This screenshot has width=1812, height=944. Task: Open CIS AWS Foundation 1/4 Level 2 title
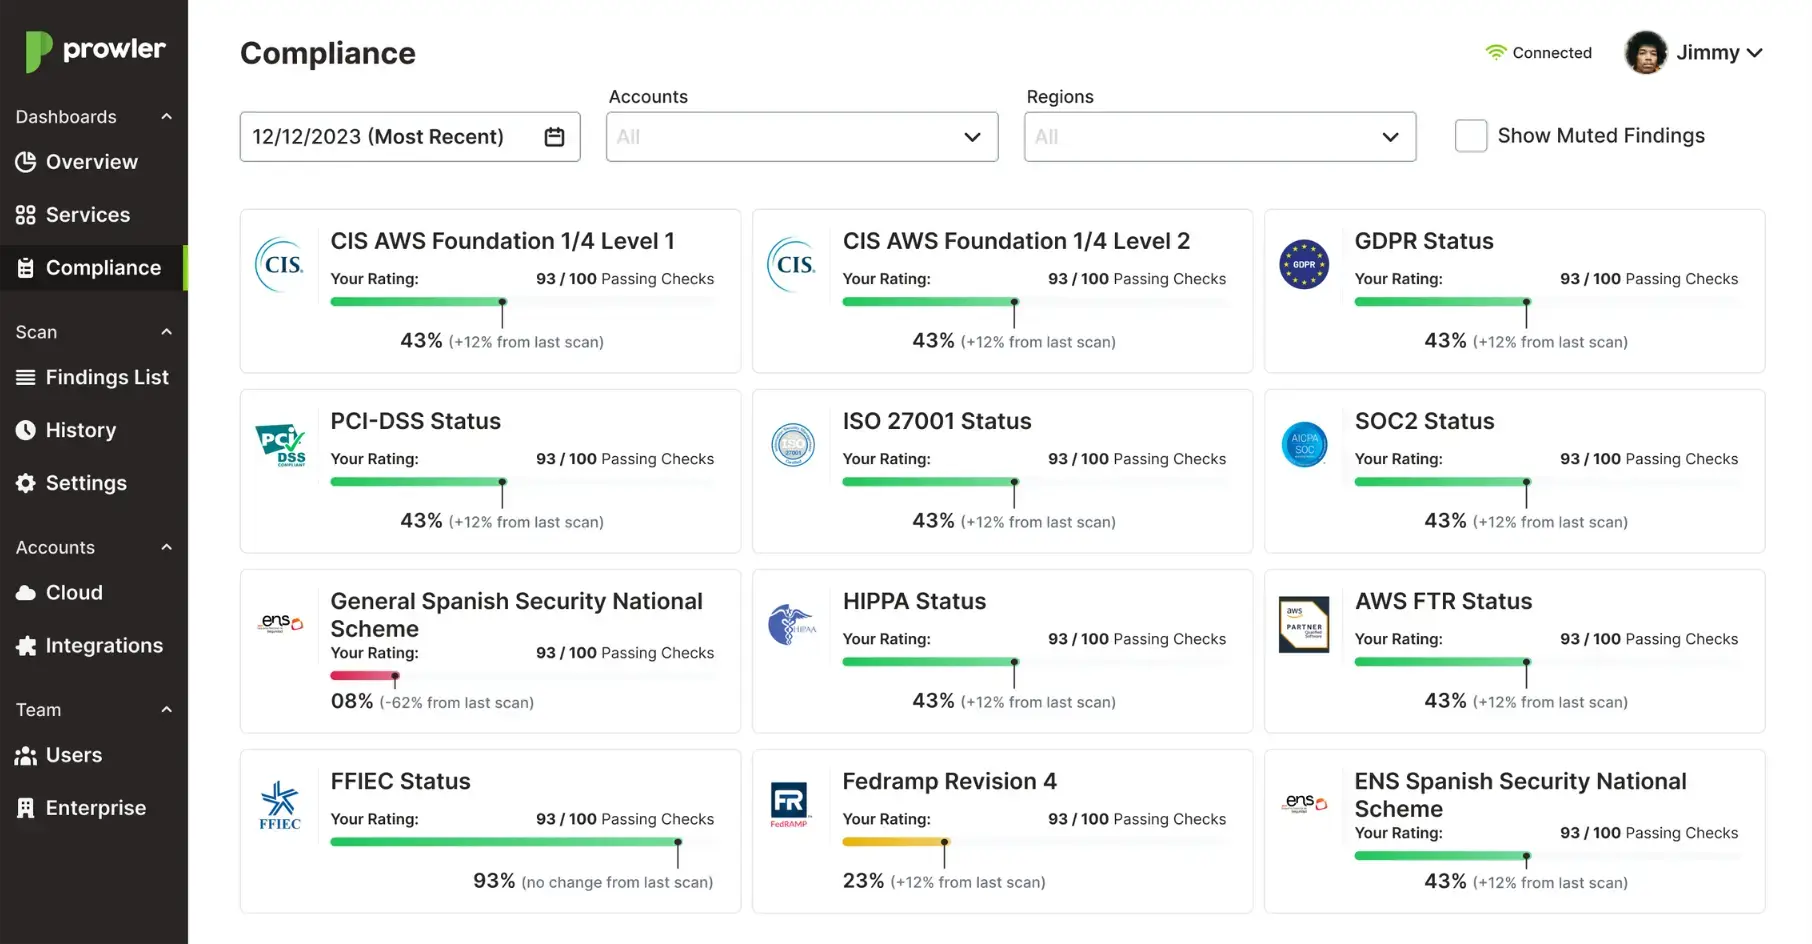[x=1016, y=241]
